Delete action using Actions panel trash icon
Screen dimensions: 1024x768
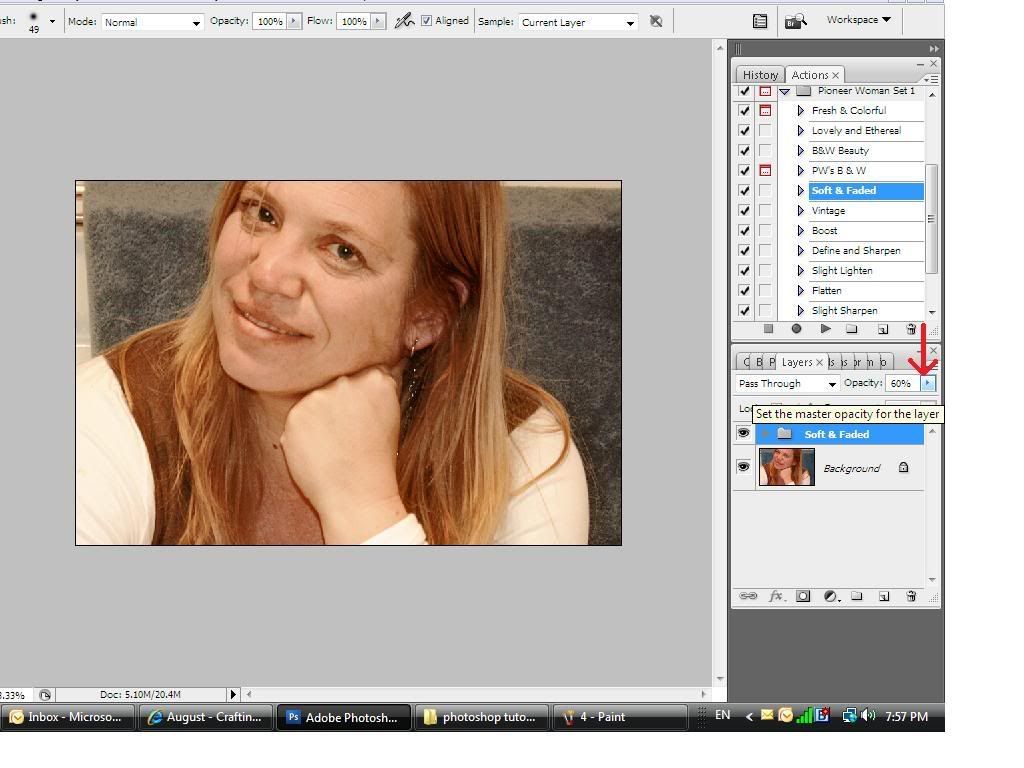point(910,328)
